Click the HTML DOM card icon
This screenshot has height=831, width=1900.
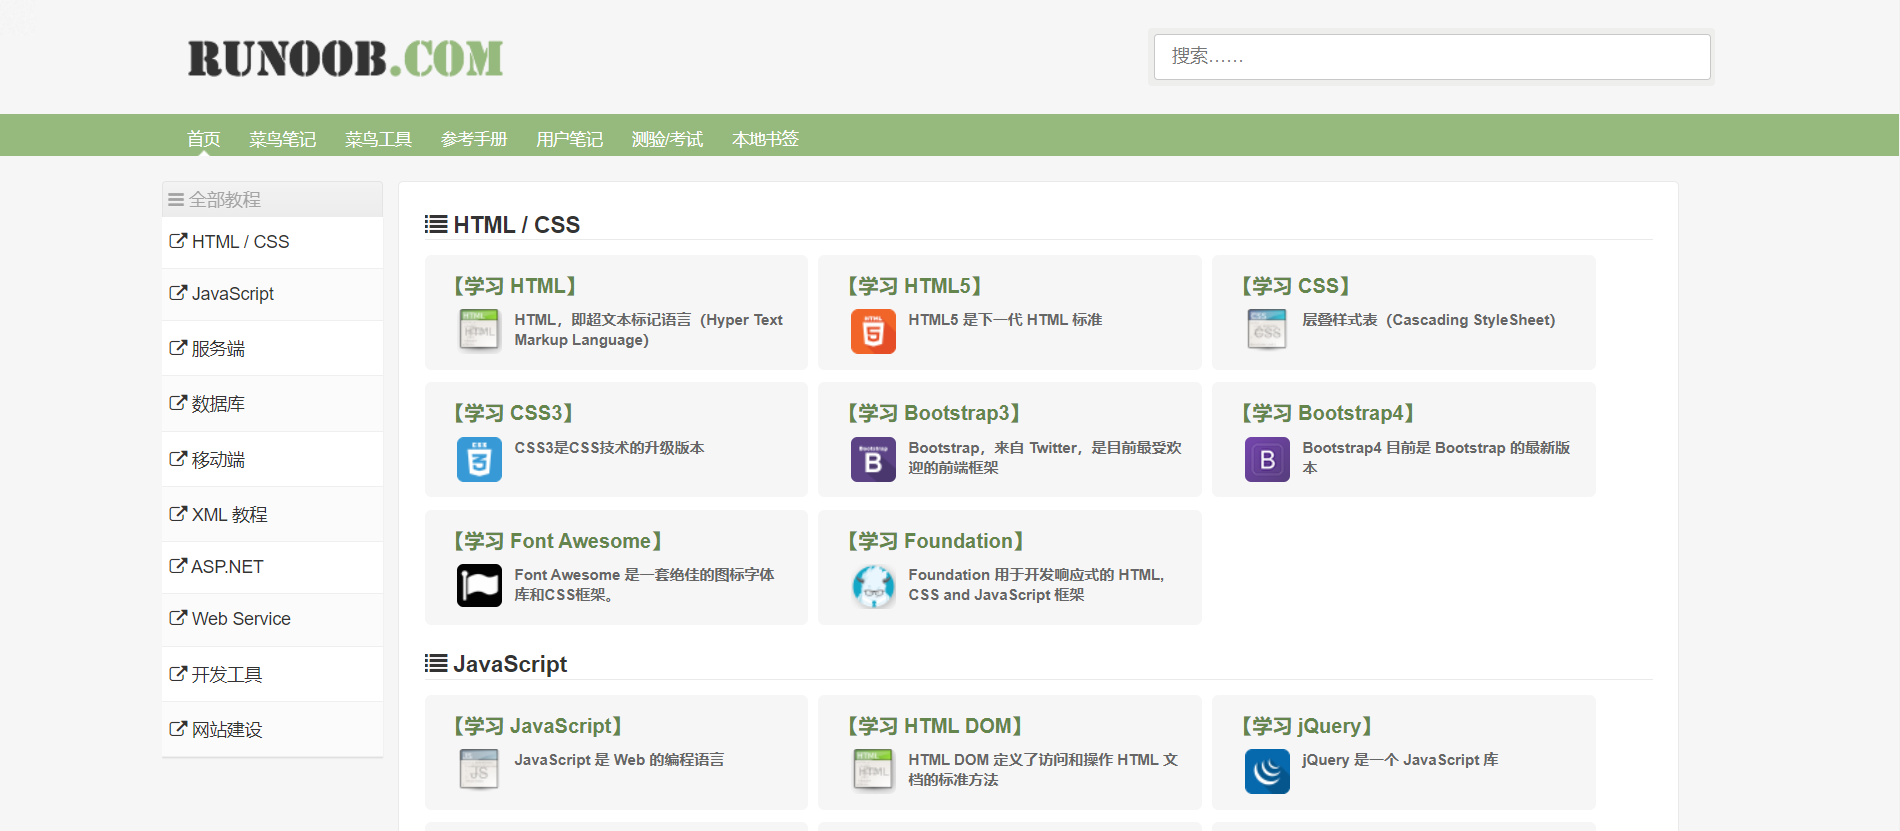click(873, 771)
